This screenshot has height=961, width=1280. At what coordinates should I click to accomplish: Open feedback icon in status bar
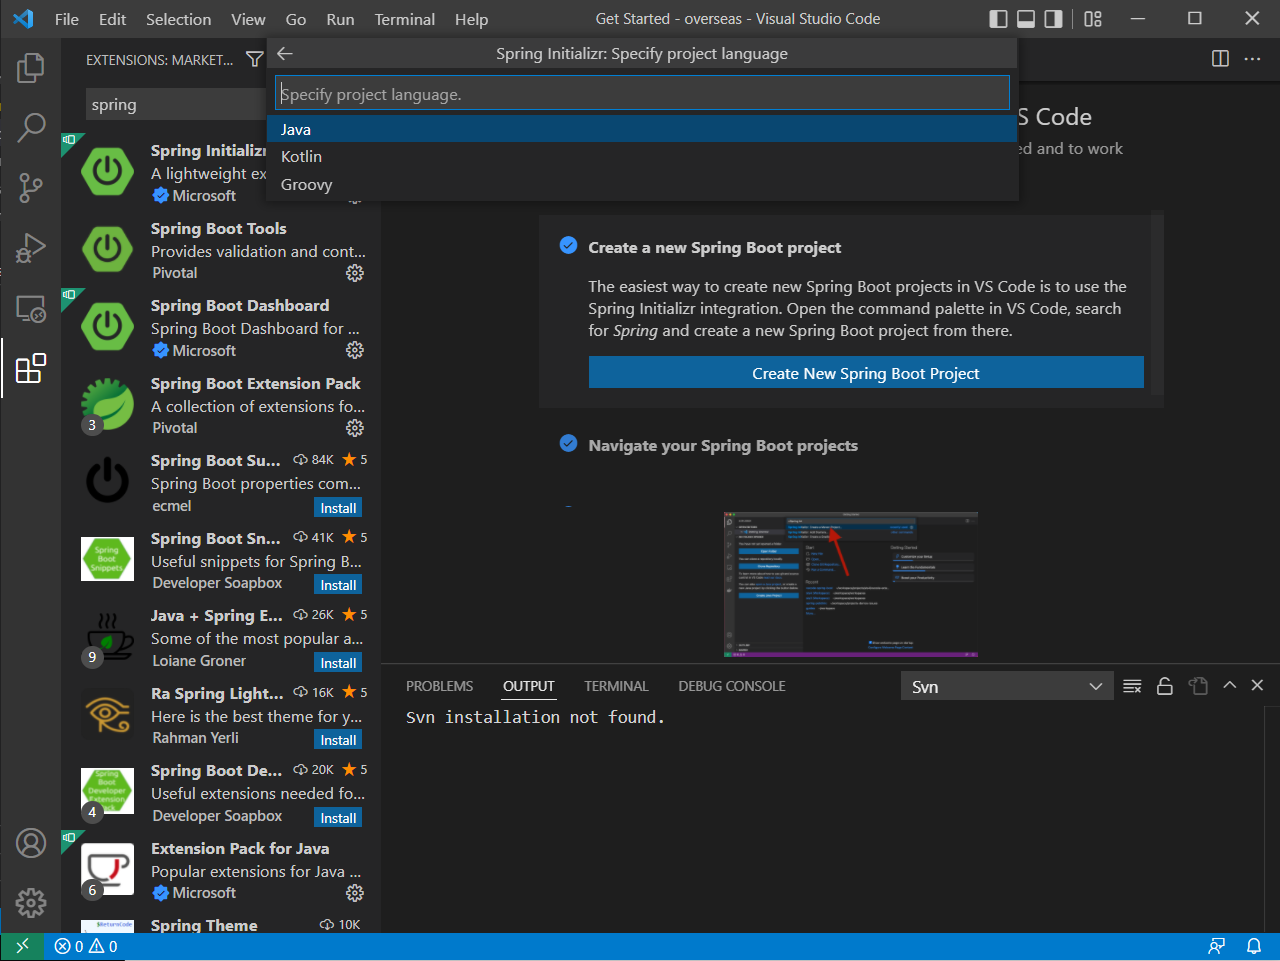(1217, 946)
